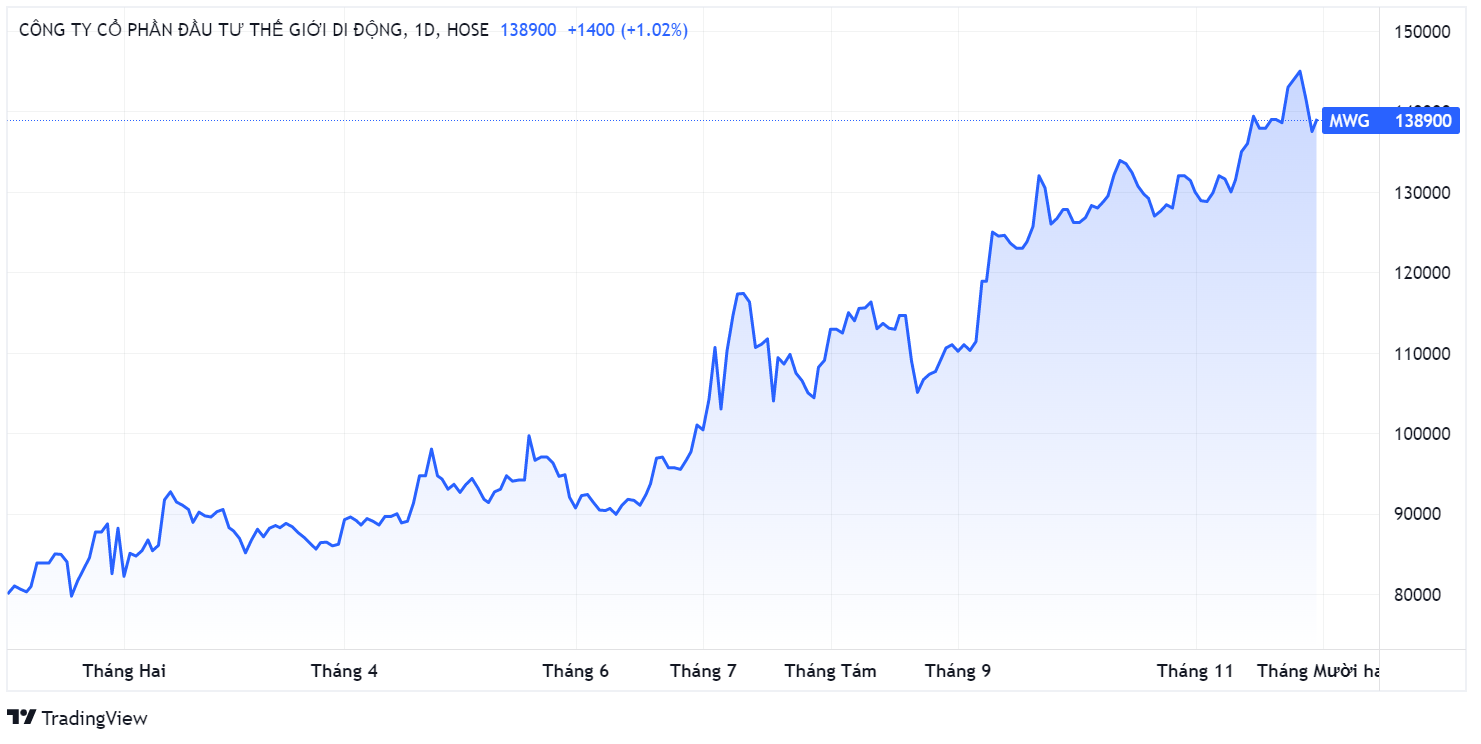Click the Tháng 6 time axis label

(x=576, y=671)
